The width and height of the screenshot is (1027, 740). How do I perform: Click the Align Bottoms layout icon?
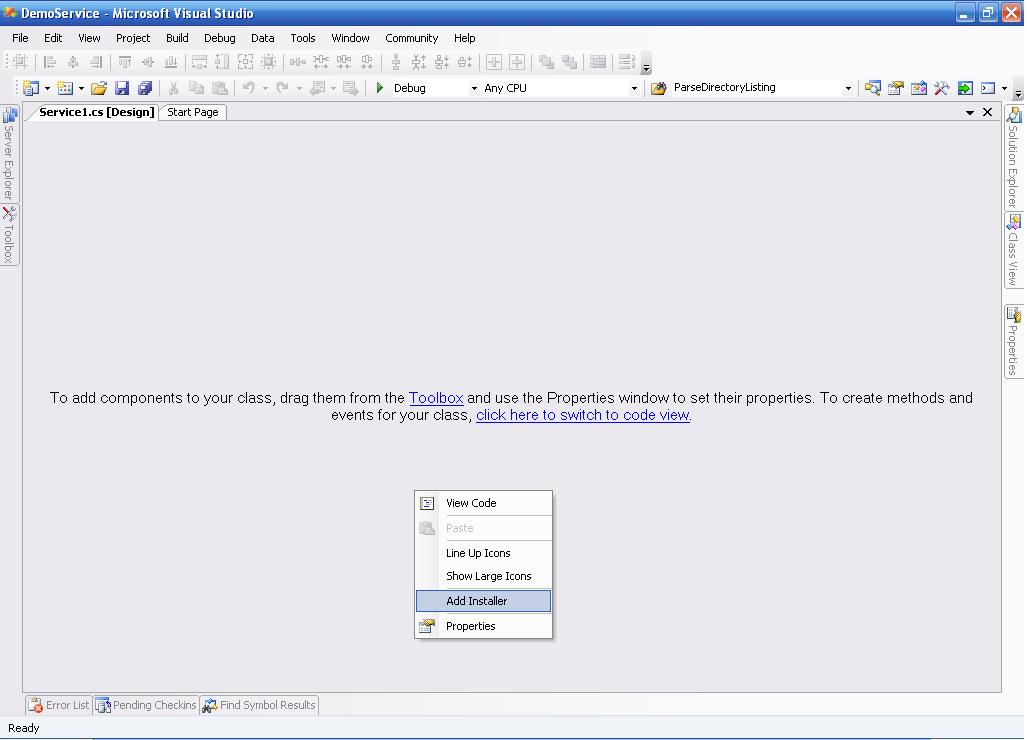point(170,62)
